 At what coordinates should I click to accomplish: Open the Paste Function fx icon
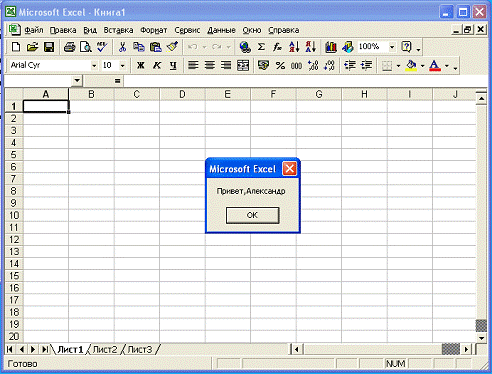(277, 47)
